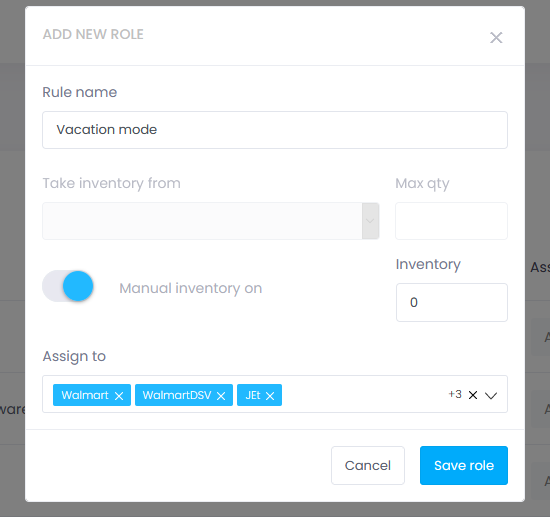Remove the WalmartDSV tag
550x517 pixels.
[x=221, y=396]
